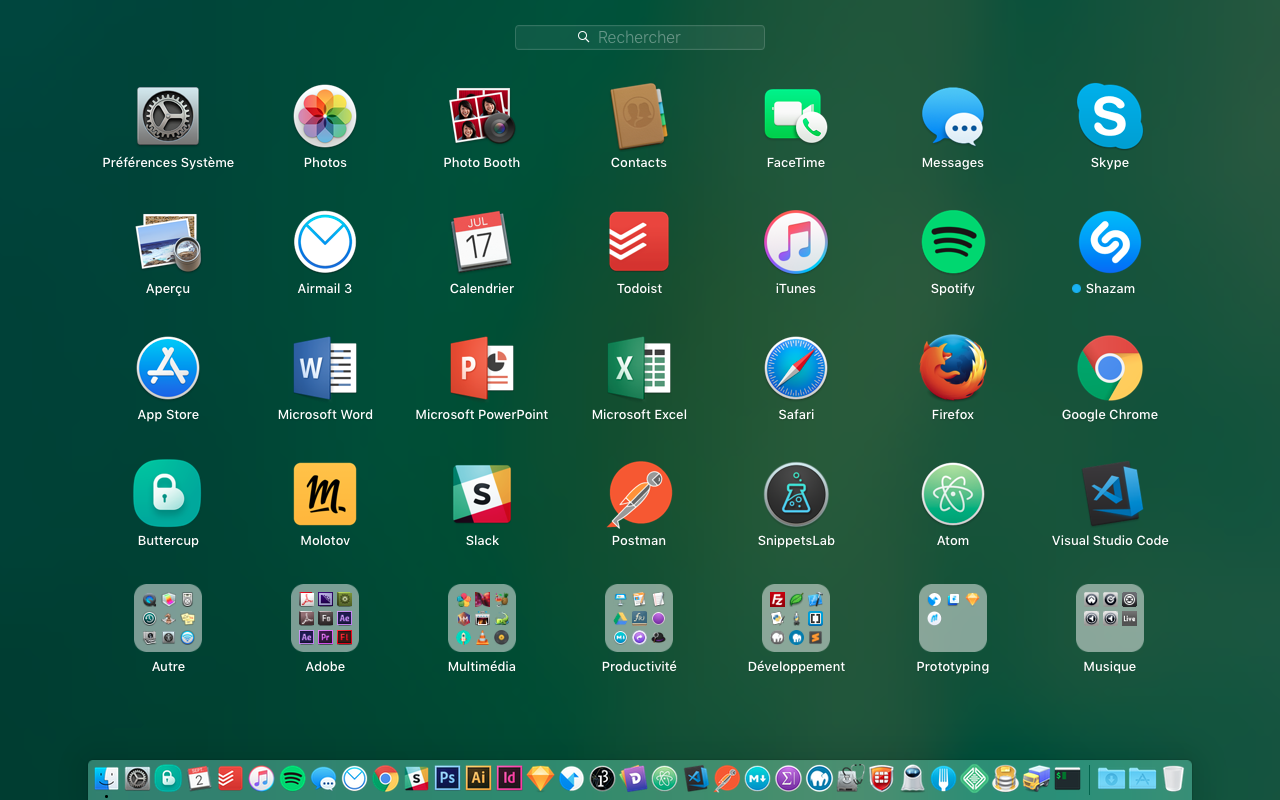Open the Musique folder
Screen dimensions: 1280x800
[x=1110, y=619]
